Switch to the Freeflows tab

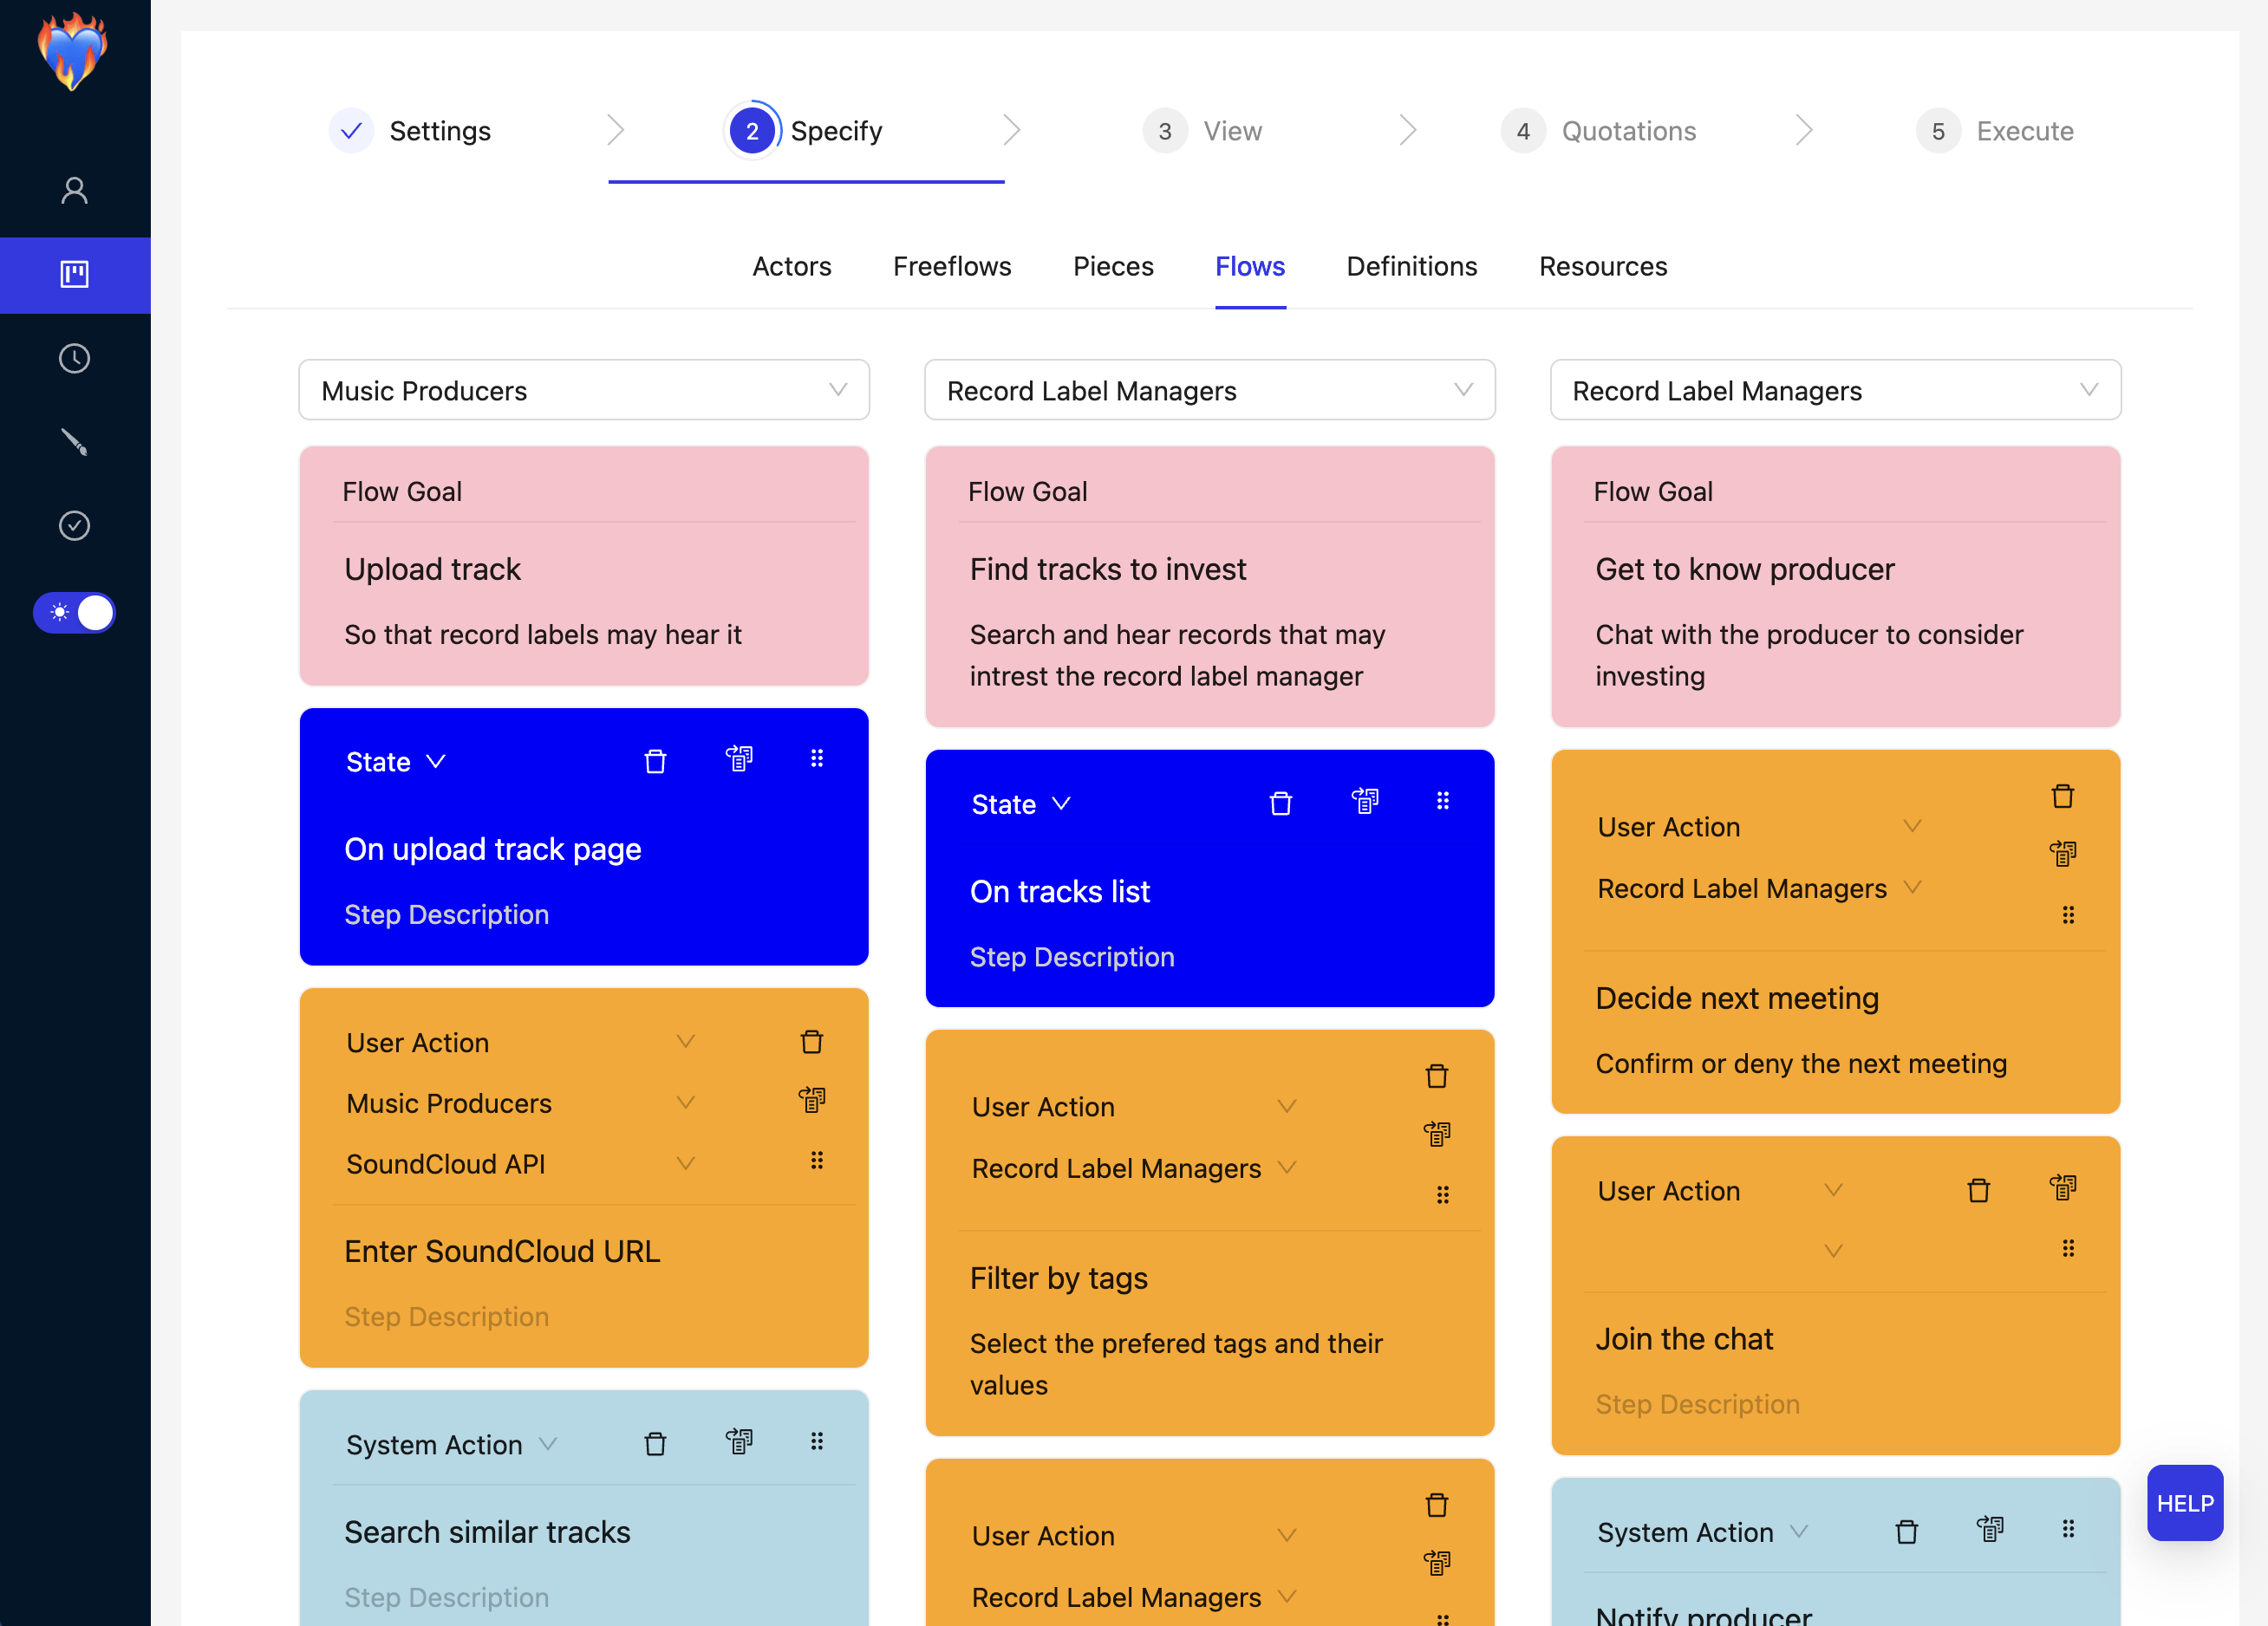click(952, 266)
